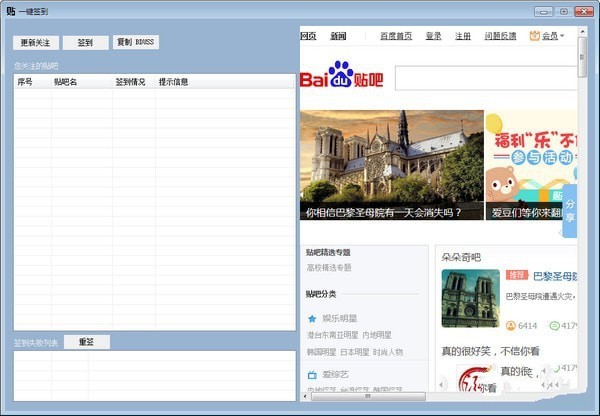
Task: Click the horizontal scrollbar thumb
Action: pyautogui.click(x=368, y=396)
